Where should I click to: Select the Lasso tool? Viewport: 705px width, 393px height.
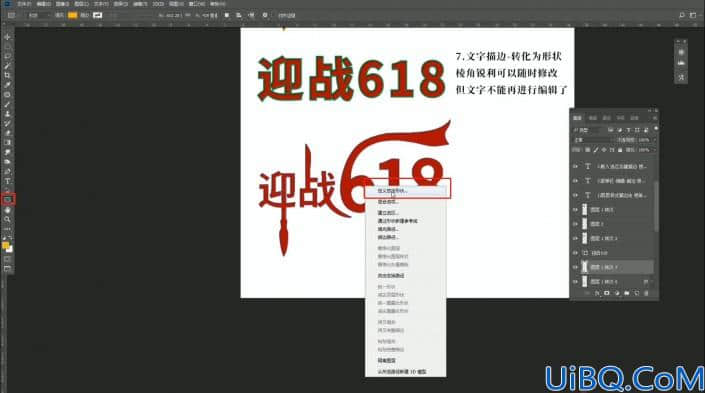click(7, 56)
